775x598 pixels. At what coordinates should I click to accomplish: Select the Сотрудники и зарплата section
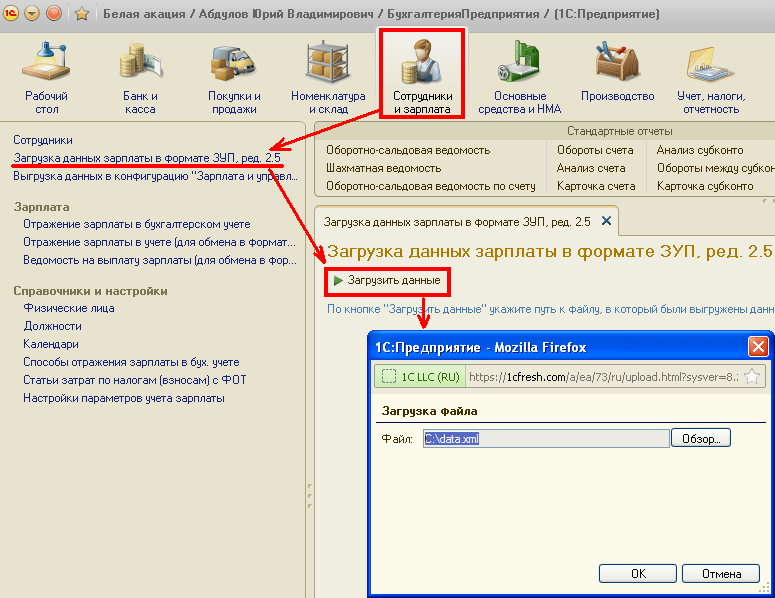(422, 74)
